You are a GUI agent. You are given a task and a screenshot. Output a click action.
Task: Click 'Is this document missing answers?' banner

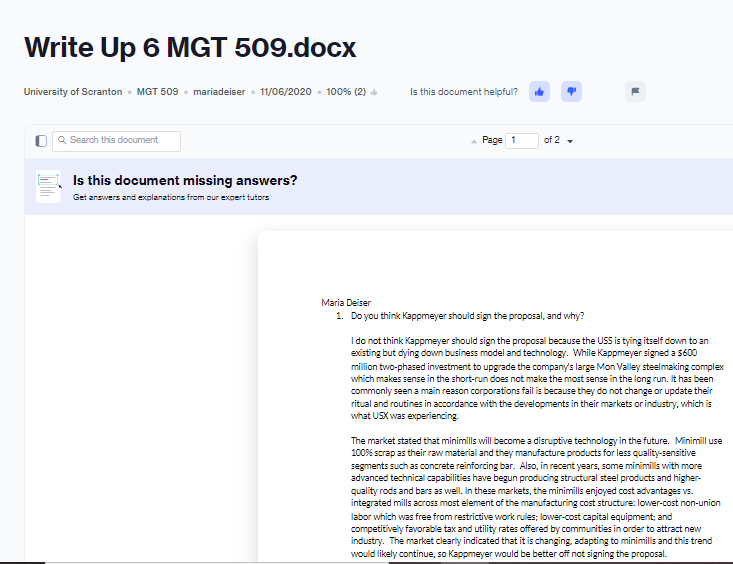coord(185,181)
